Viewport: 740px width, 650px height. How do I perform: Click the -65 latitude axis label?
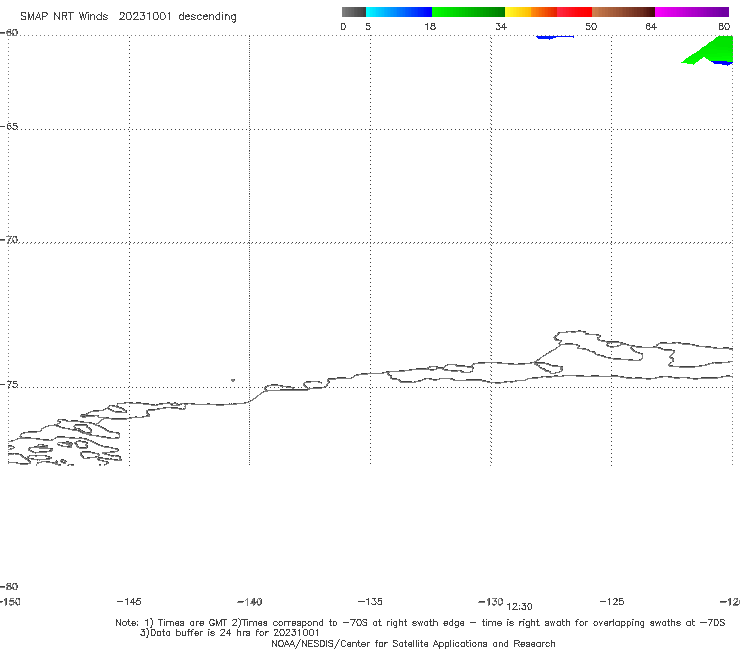(x=9, y=127)
